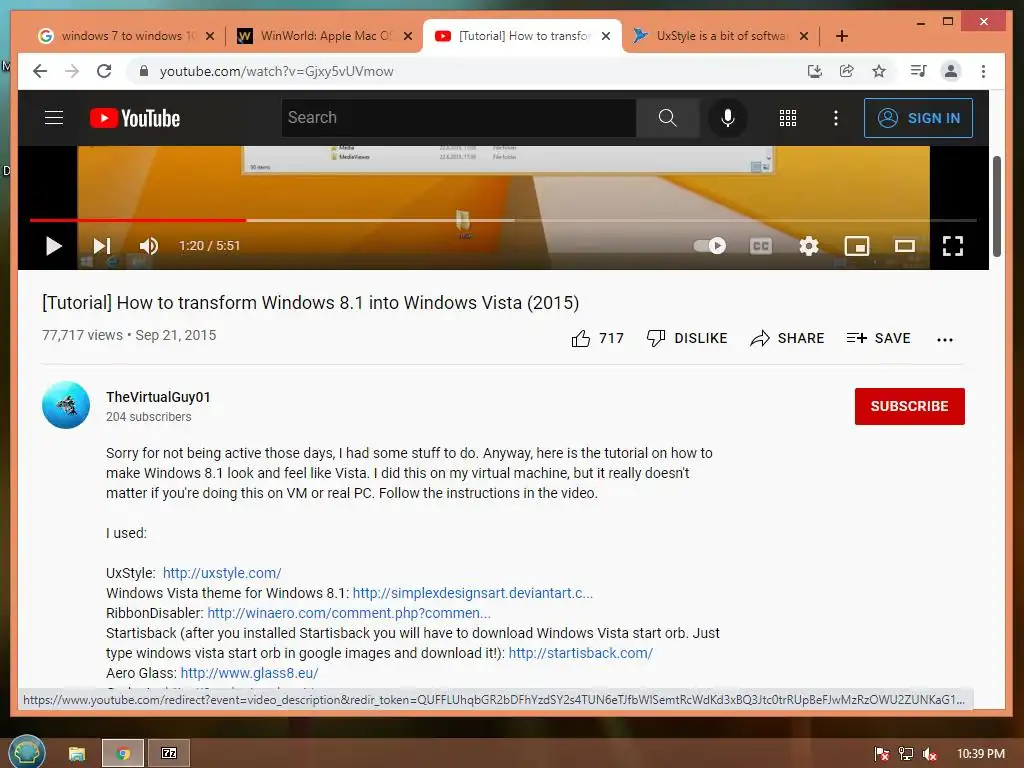Close the WinWorld tab
The width and height of the screenshot is (1024, 768).
pyautogui.click(x=408, y=36)
